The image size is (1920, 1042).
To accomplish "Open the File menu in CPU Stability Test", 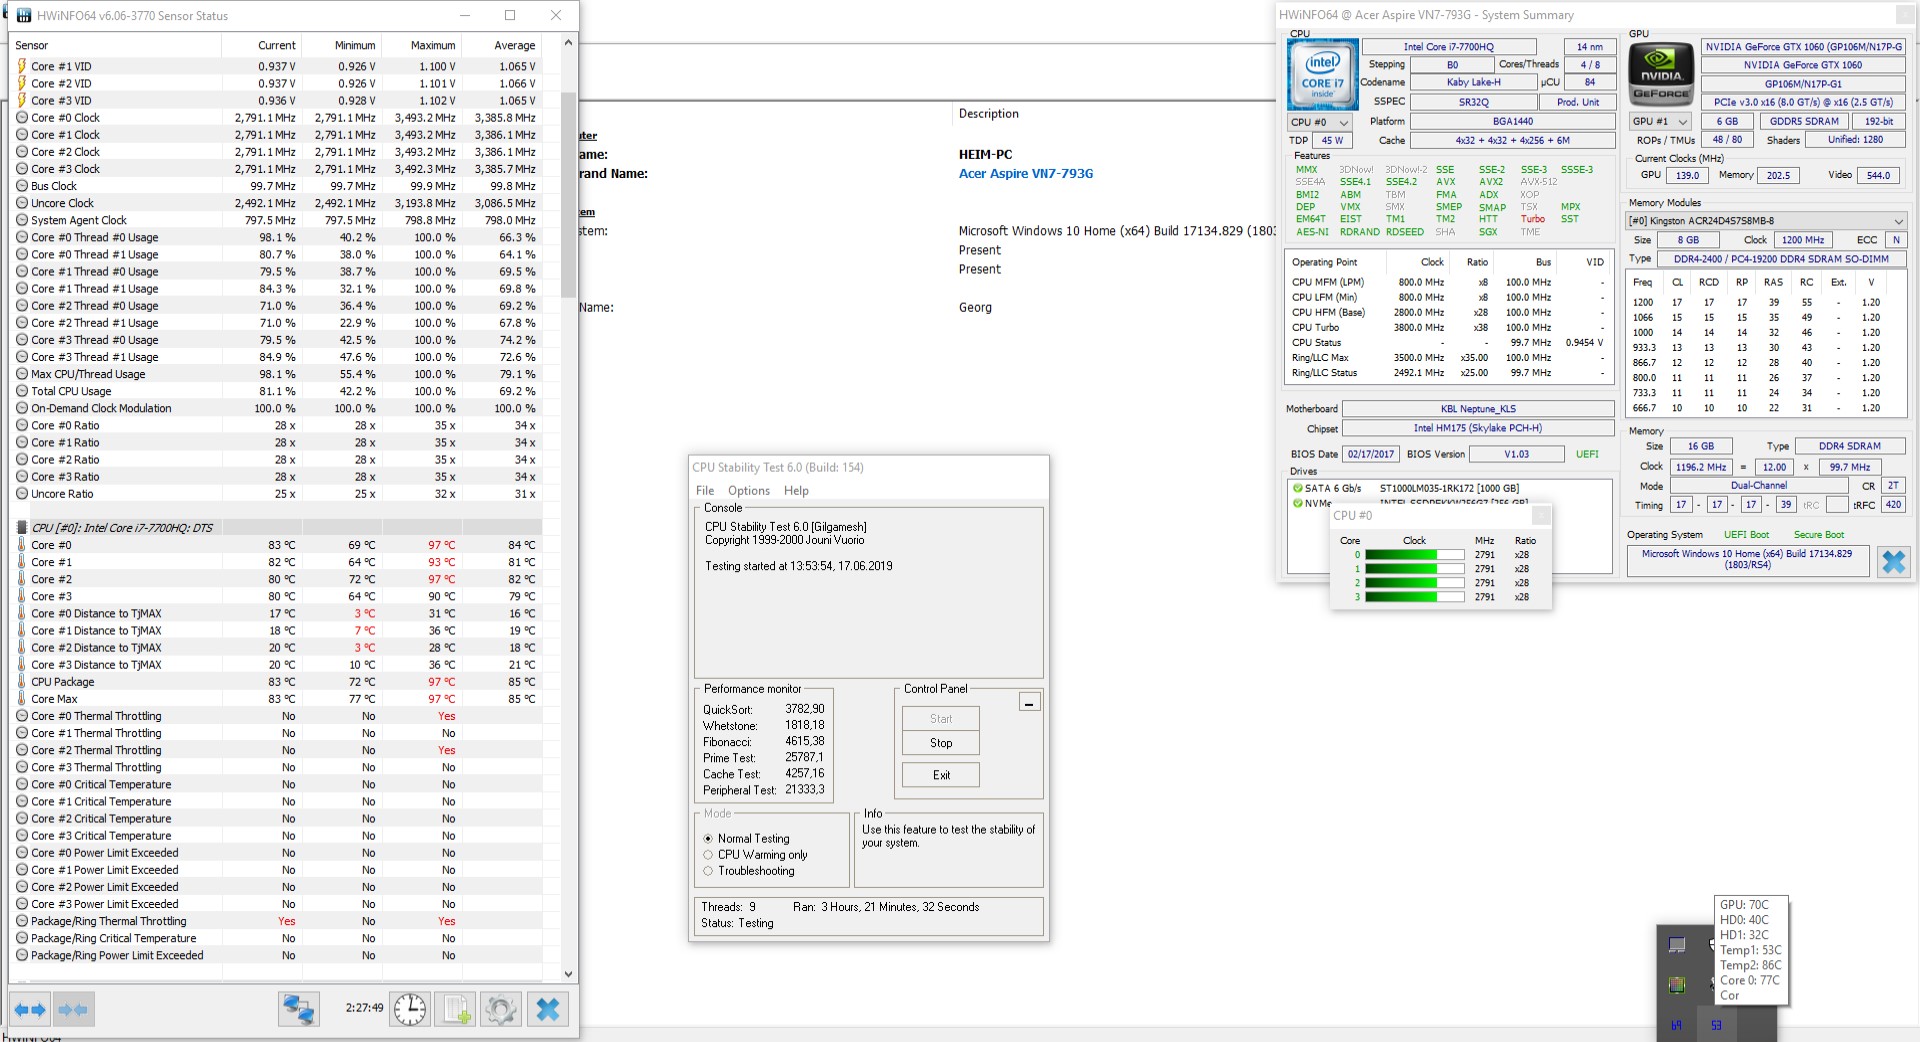I will coord(705,490).
